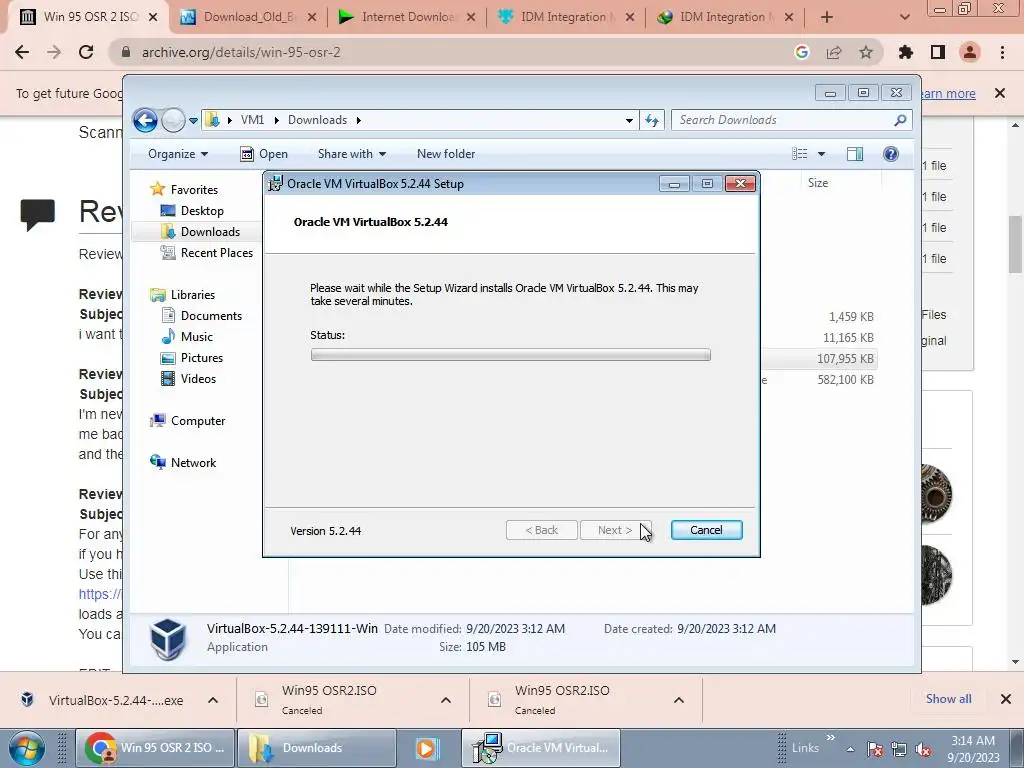This screenshot has width=1024, height=768.
Task: Click Show all downloads
Action: tap(948, 699)
